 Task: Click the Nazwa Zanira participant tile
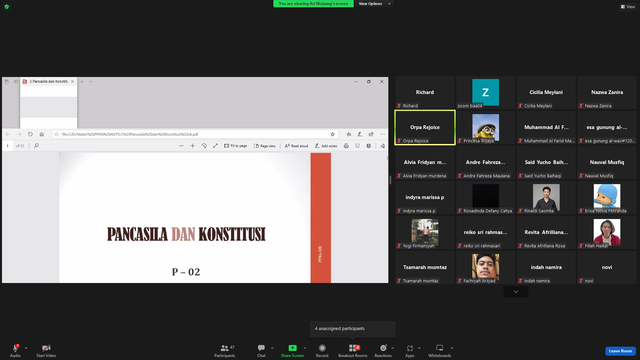[607, 92]
